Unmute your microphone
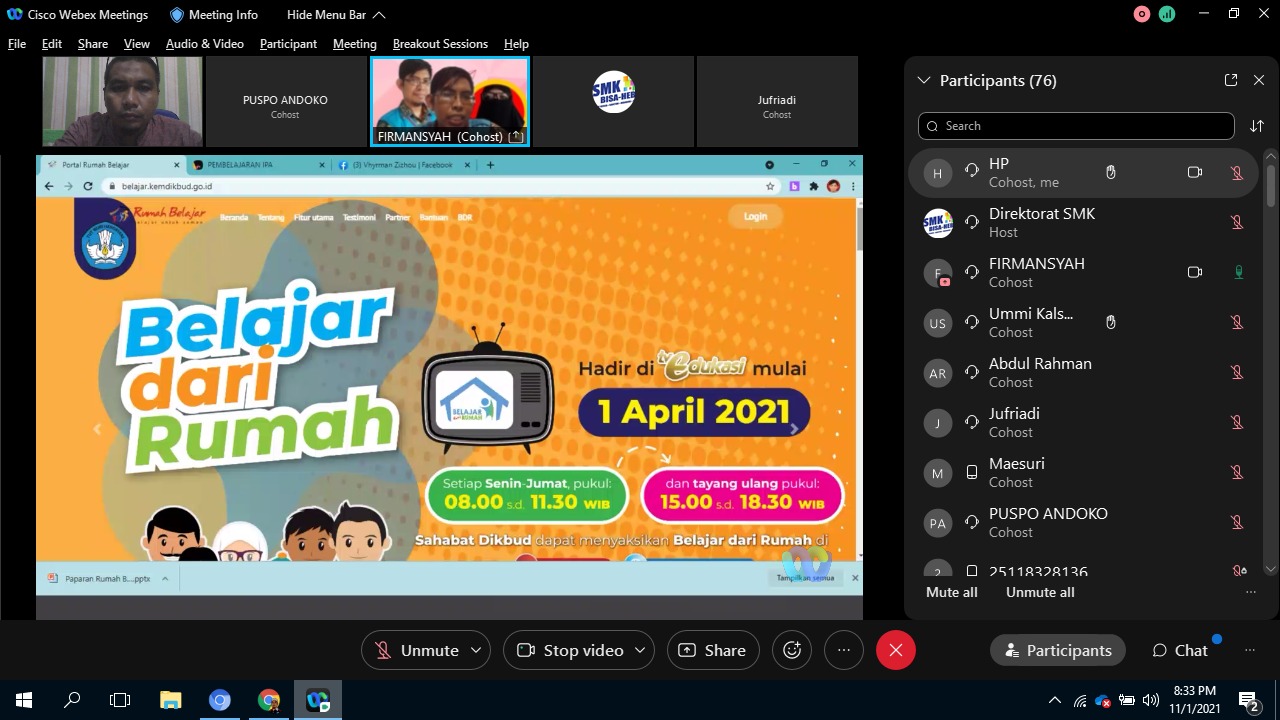The image size is (1280, 720). coord(416,650)
